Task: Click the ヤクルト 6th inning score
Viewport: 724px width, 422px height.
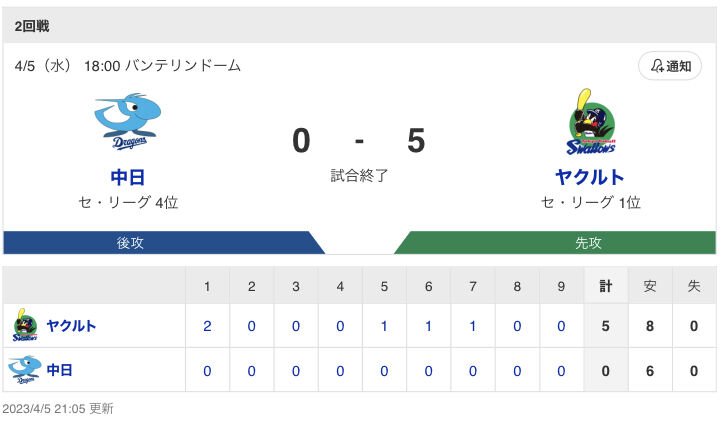Action: coord(428,326)
